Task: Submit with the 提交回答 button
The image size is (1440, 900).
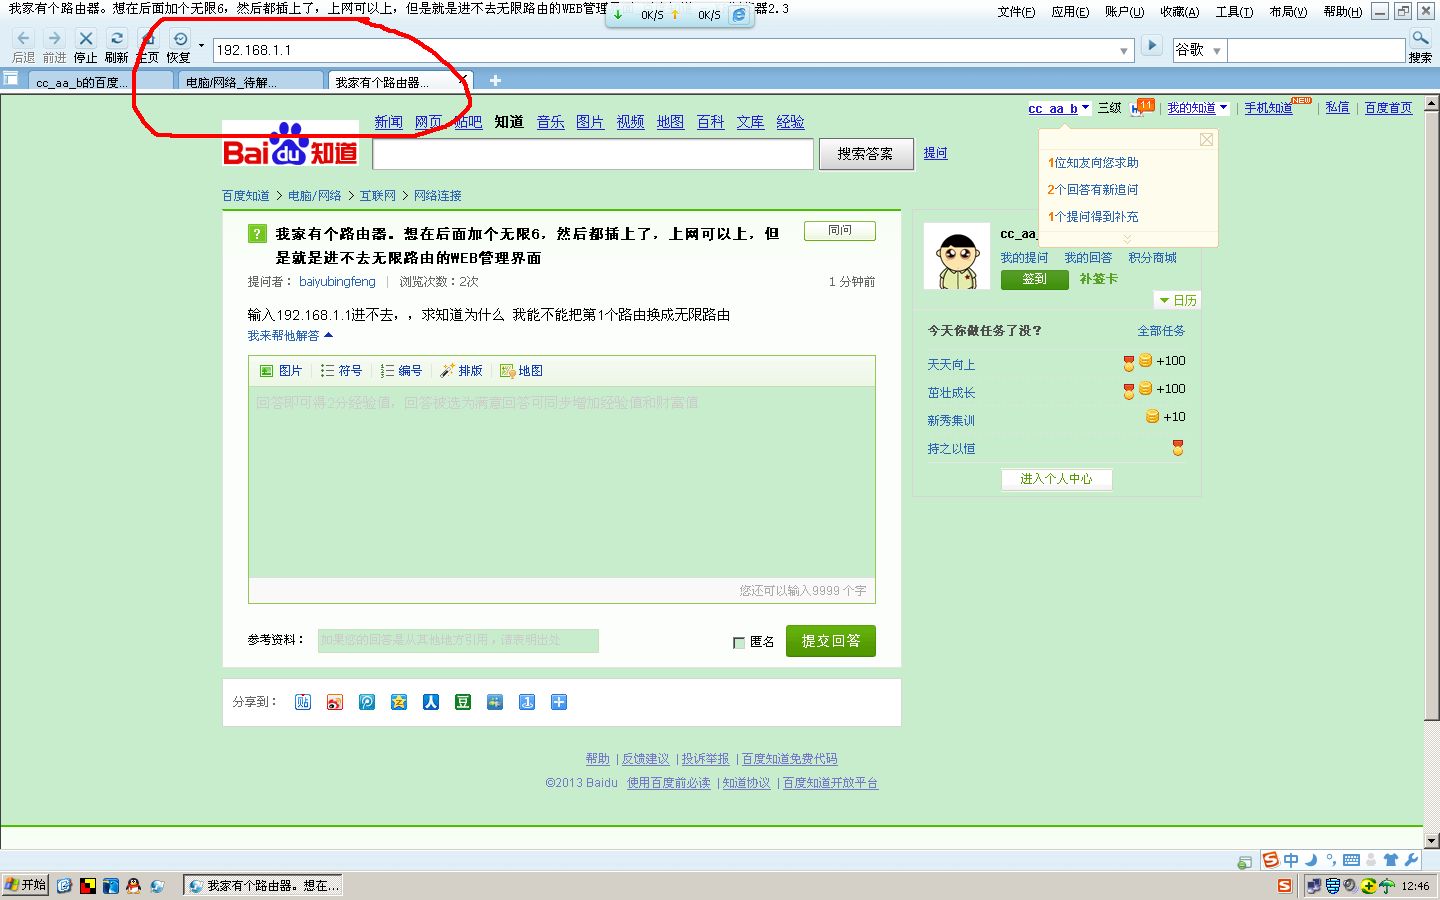Action: pos(831,641)
